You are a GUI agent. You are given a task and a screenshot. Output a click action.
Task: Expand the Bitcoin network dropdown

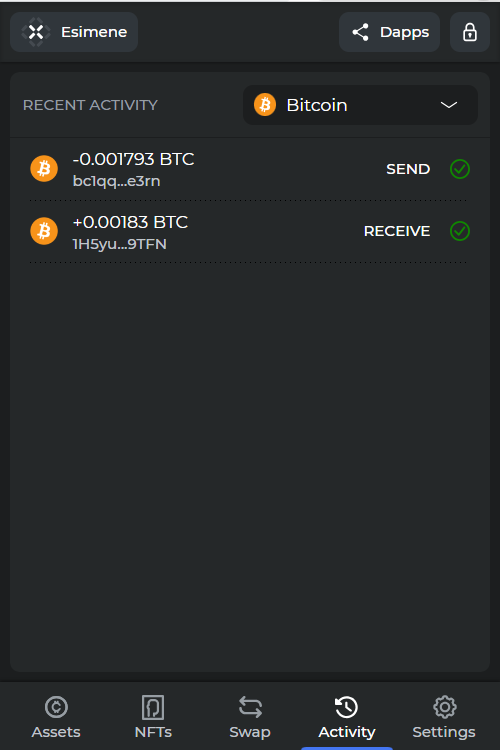360,105
